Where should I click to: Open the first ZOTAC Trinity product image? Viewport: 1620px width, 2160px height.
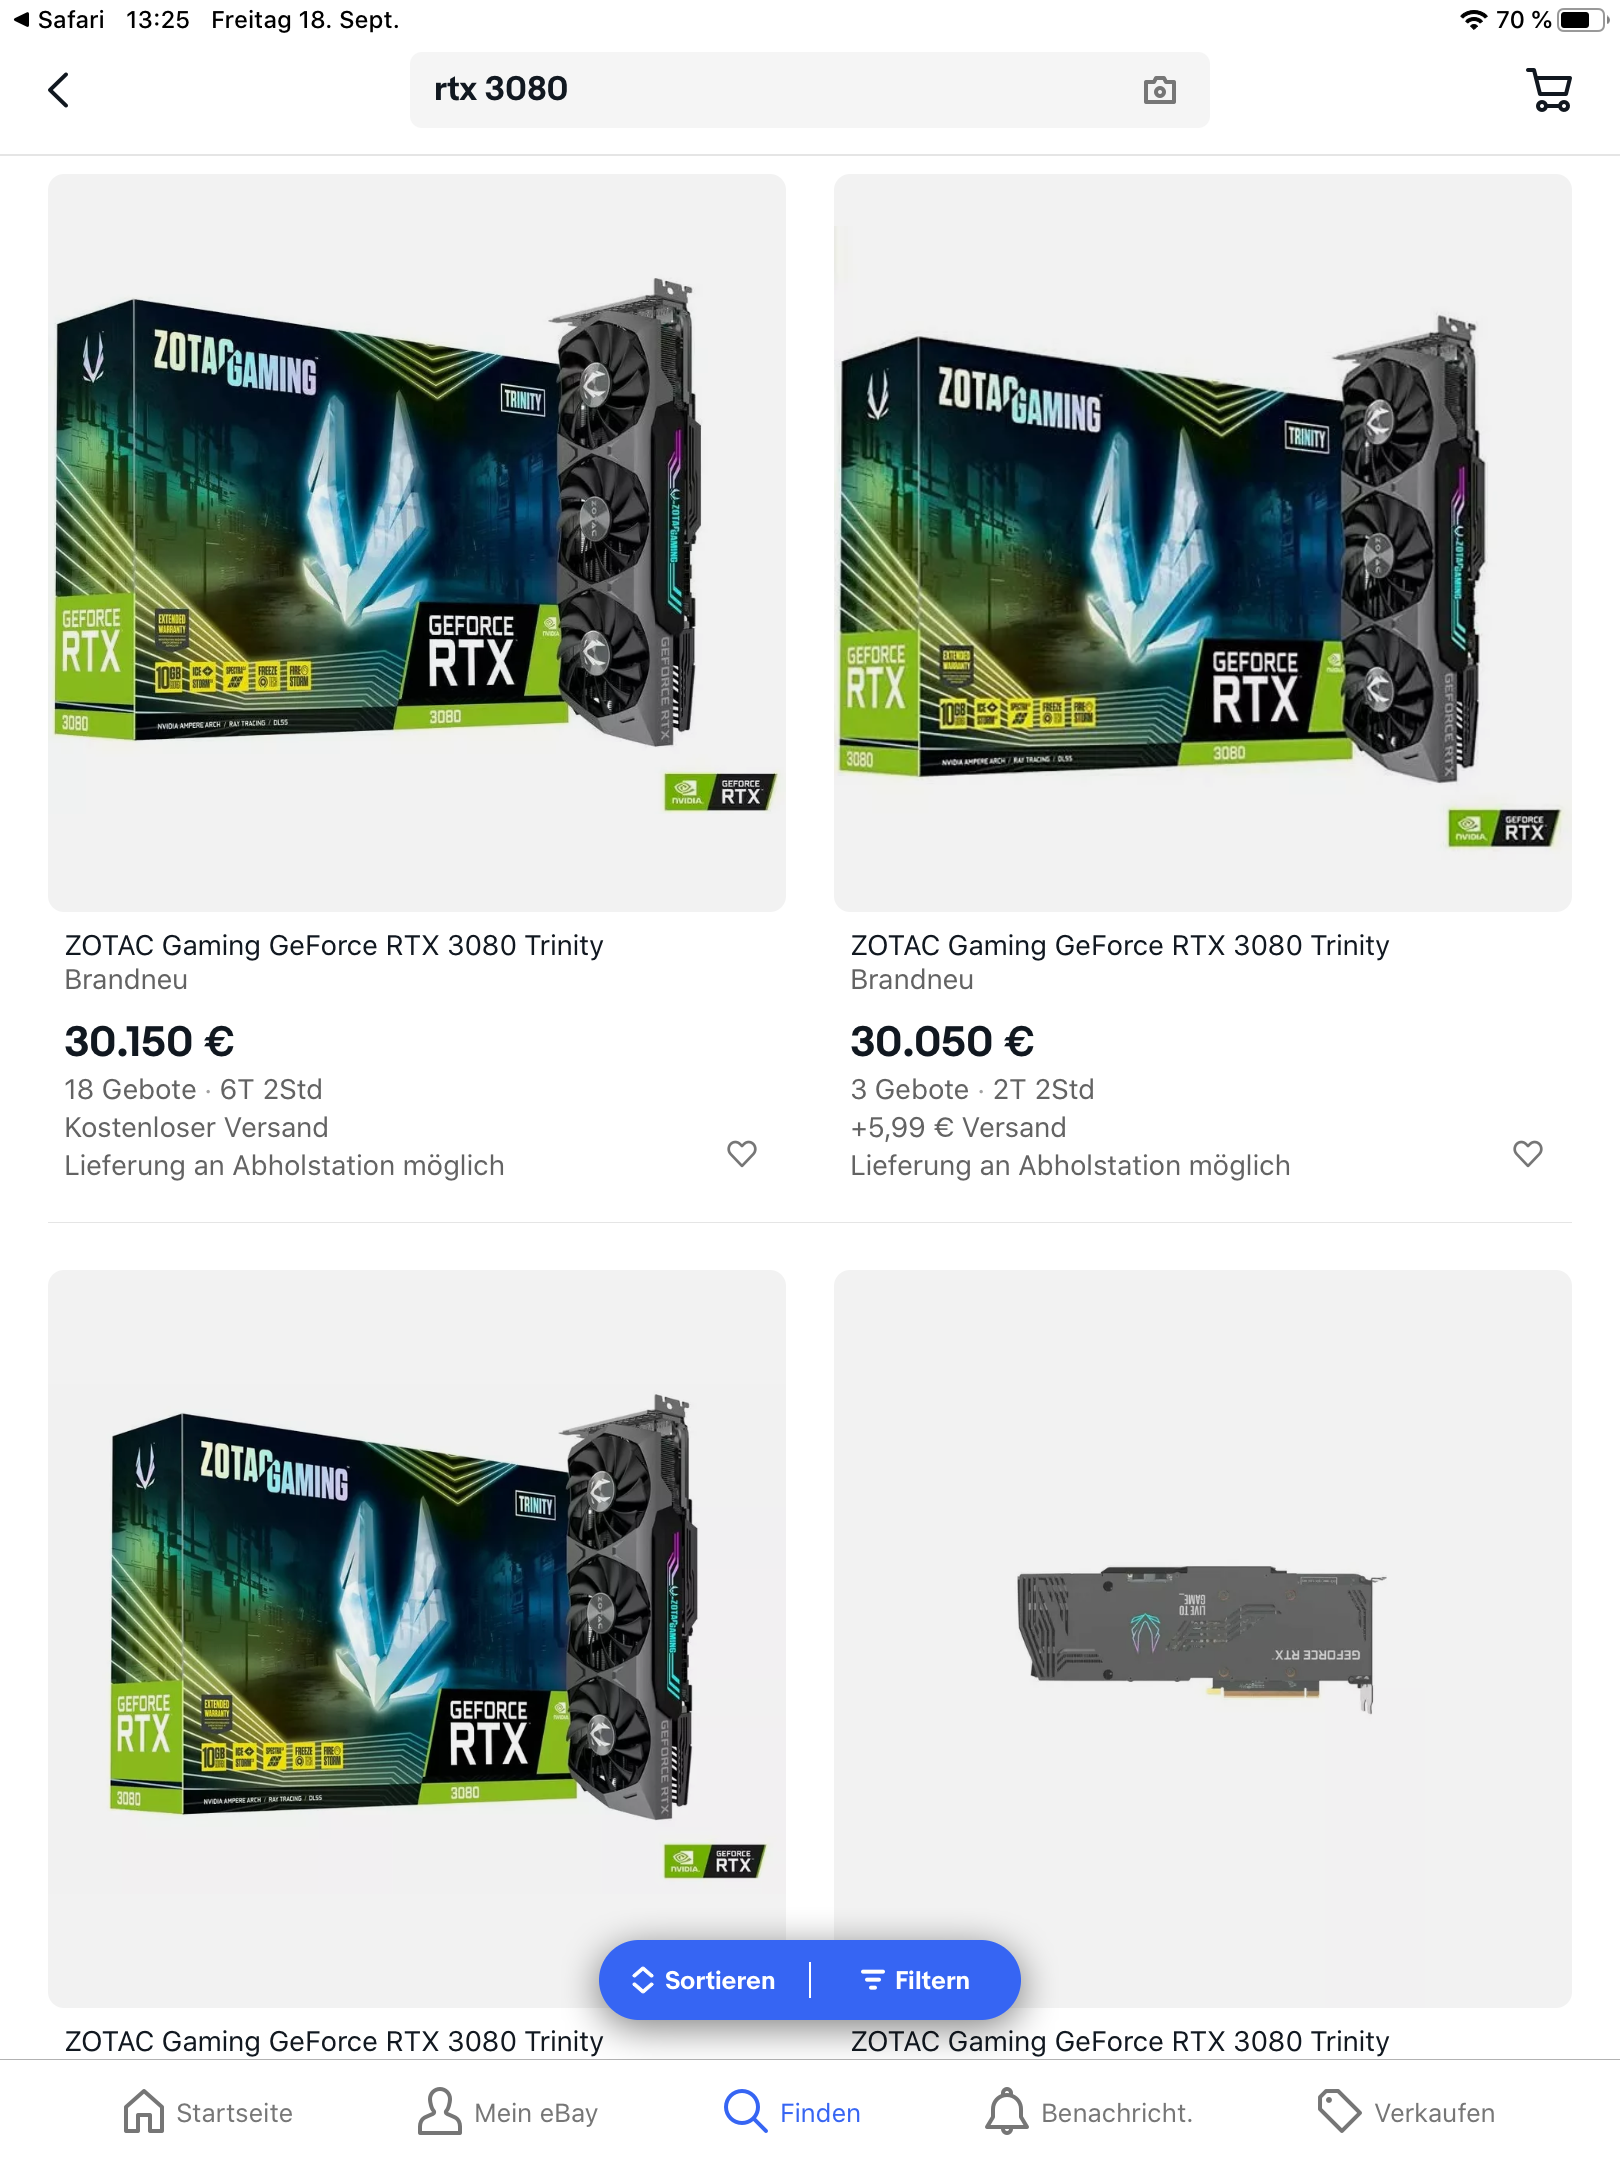coord(417,543)
